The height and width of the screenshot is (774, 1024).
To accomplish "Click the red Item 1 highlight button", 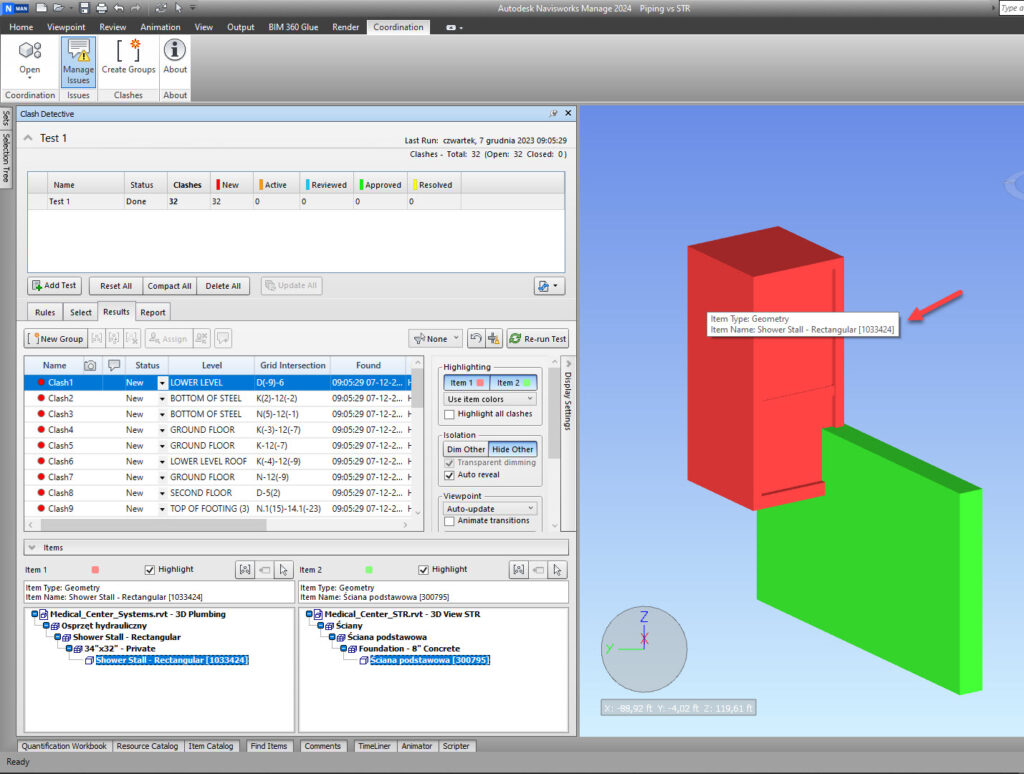I will coord(466,383).
